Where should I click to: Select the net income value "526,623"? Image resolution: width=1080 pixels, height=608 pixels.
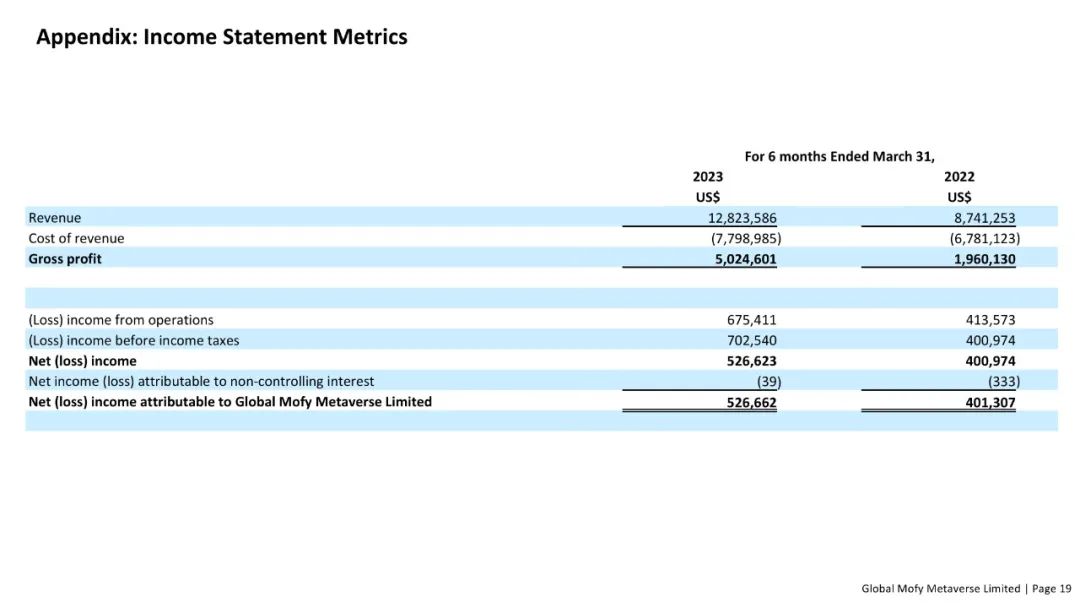[751, 361]
